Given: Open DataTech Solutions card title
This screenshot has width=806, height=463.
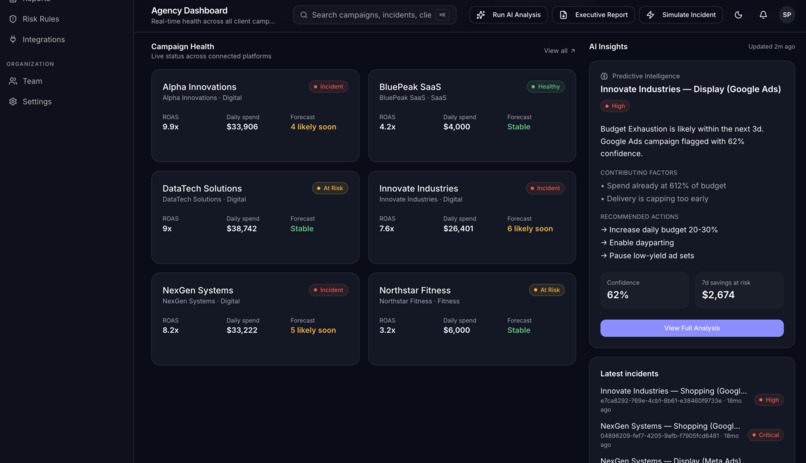Looking at the screenshot, I should 202,189.
